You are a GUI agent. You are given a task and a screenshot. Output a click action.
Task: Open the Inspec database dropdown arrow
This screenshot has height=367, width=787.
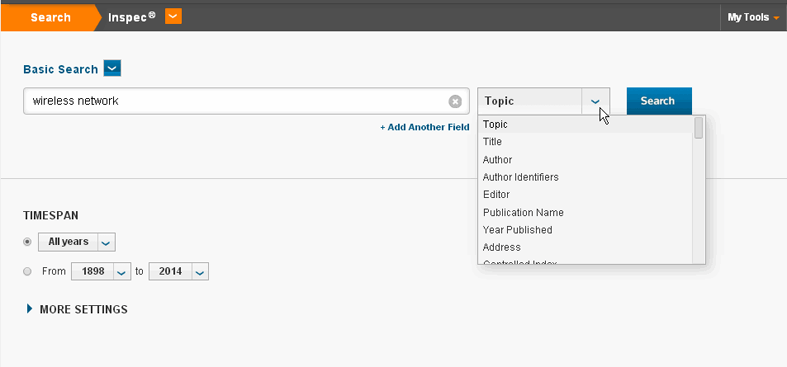173,17
